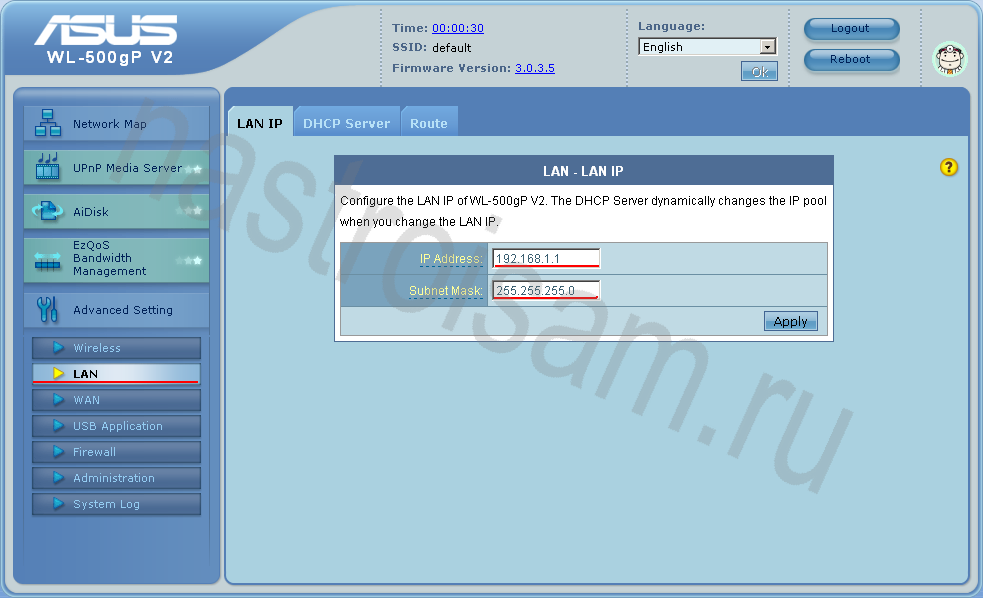Click the Advanced Setting tools icon
Screen dimensions: 985x600
pyautogui.click(x=48, y=310)
